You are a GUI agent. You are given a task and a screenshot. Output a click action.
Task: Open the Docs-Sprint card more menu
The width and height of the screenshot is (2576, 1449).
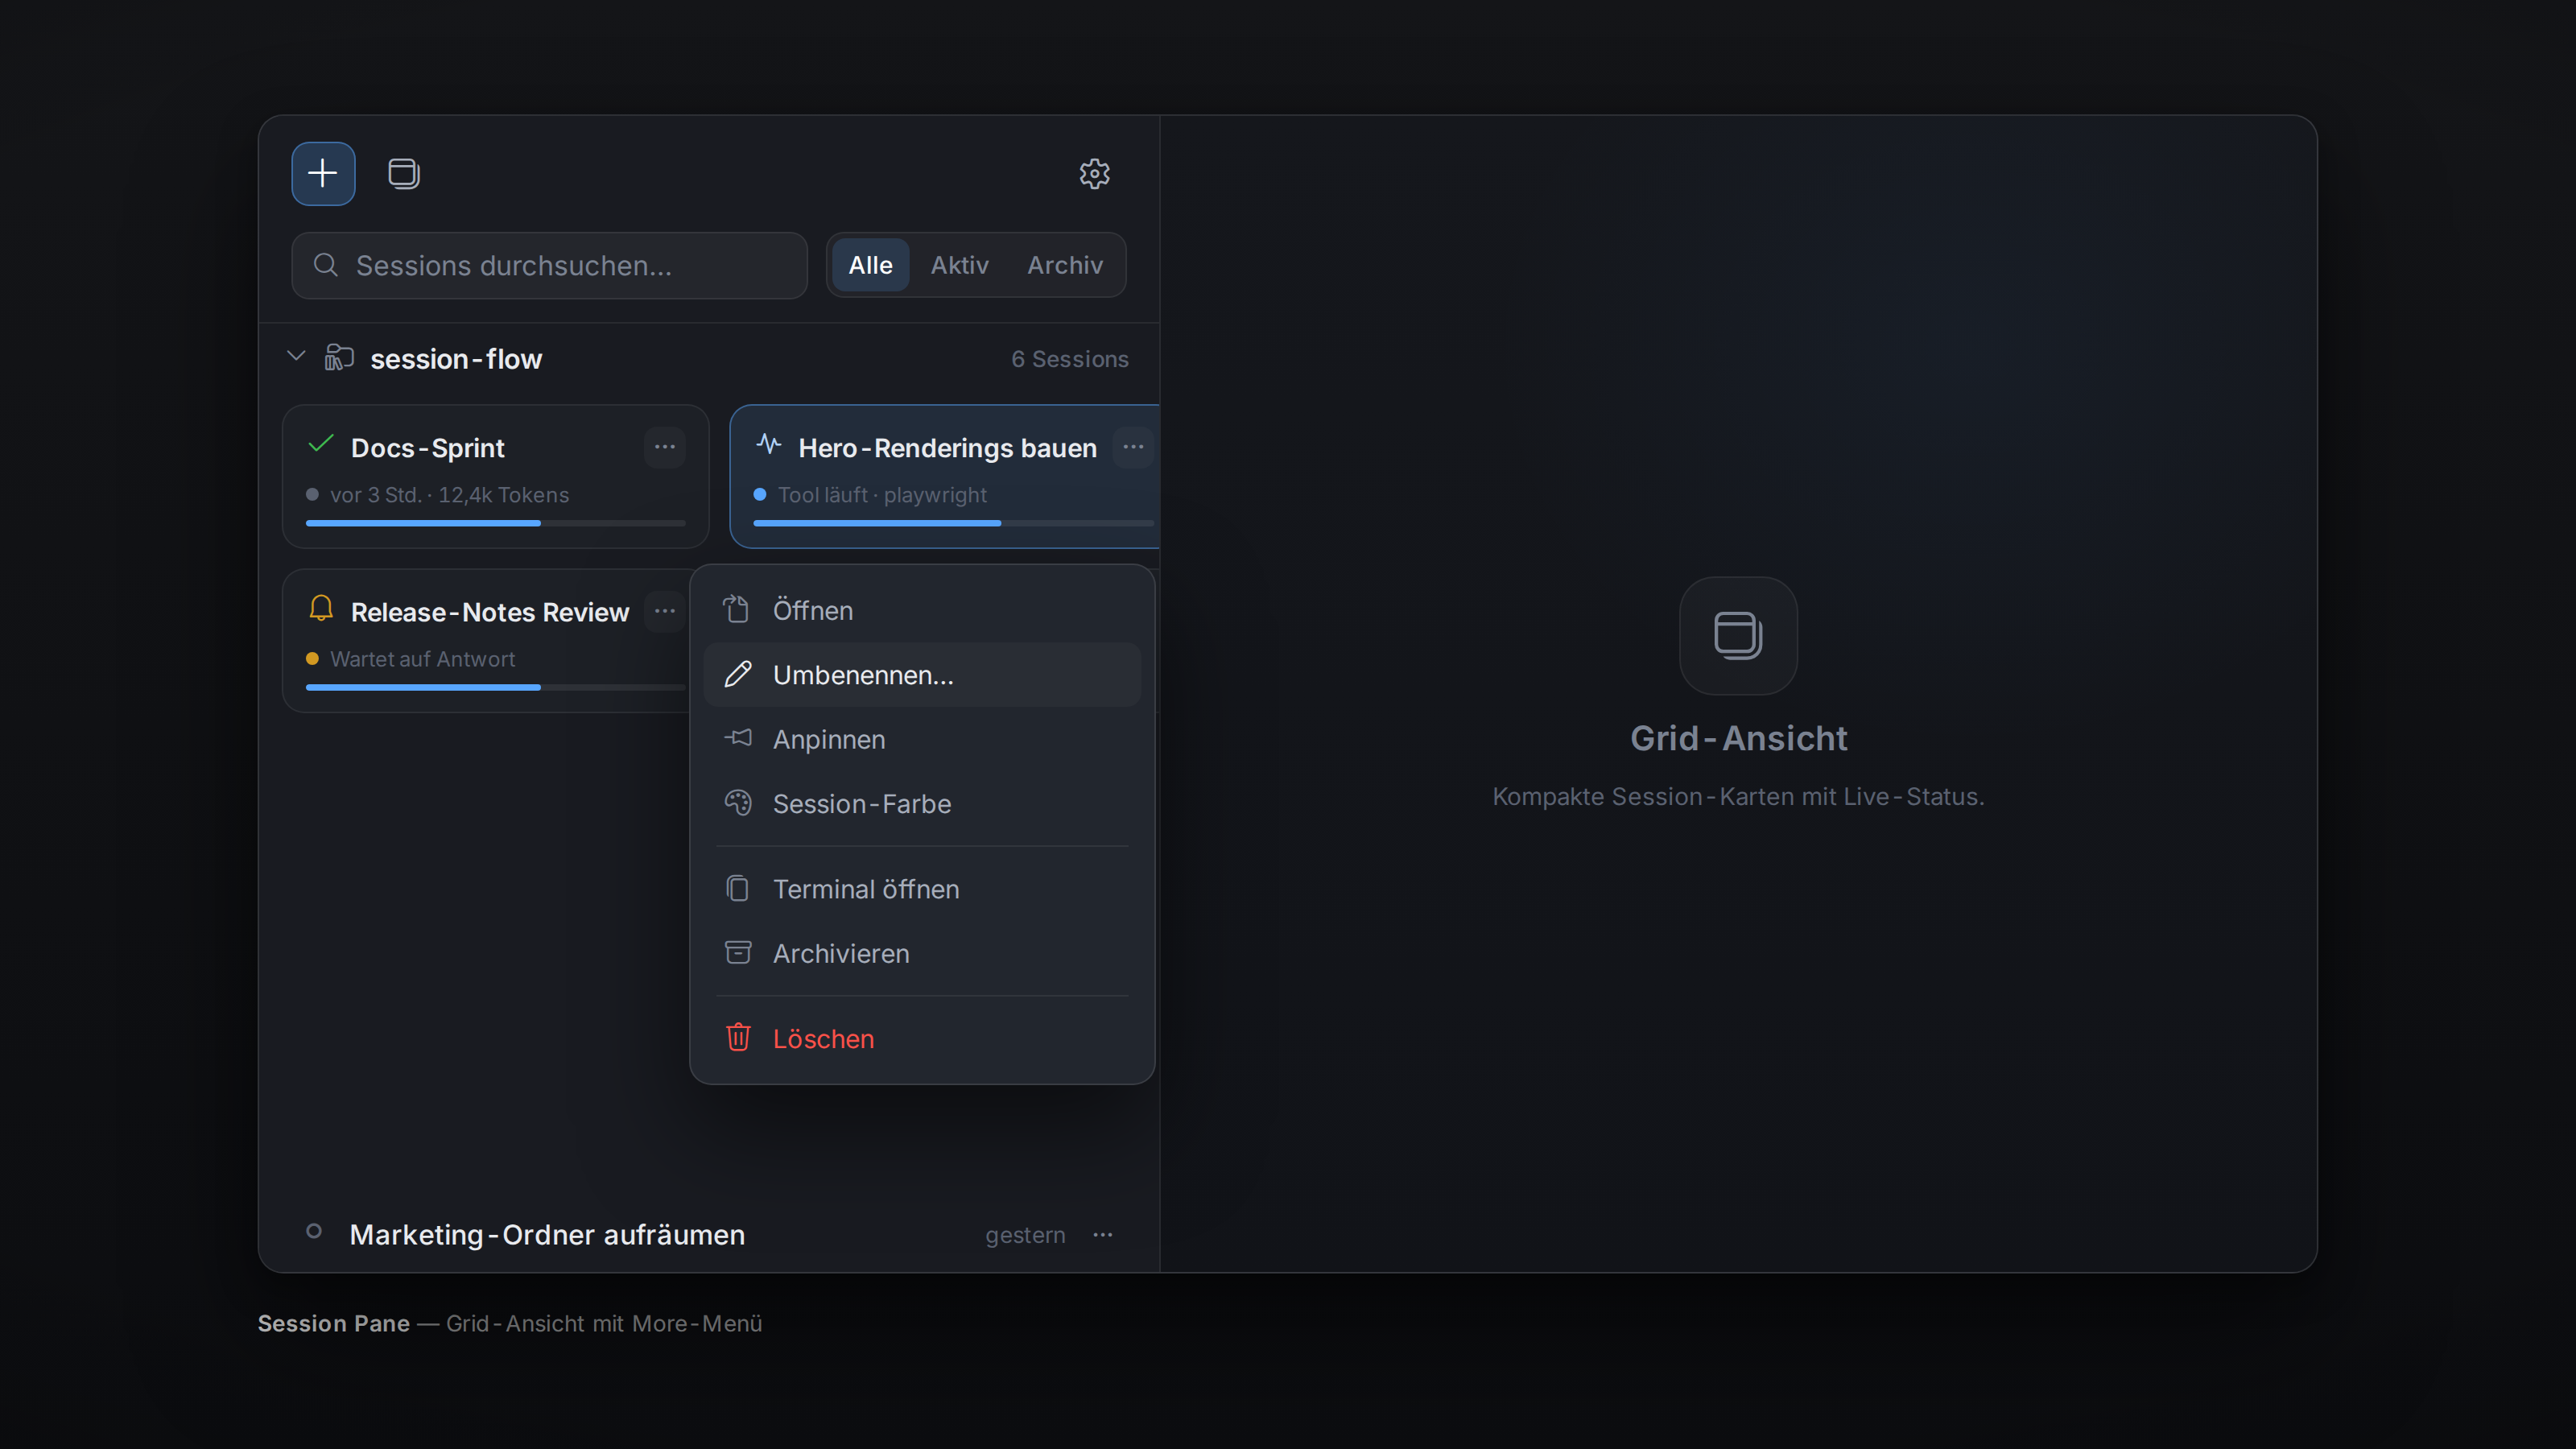click(664, 447)
